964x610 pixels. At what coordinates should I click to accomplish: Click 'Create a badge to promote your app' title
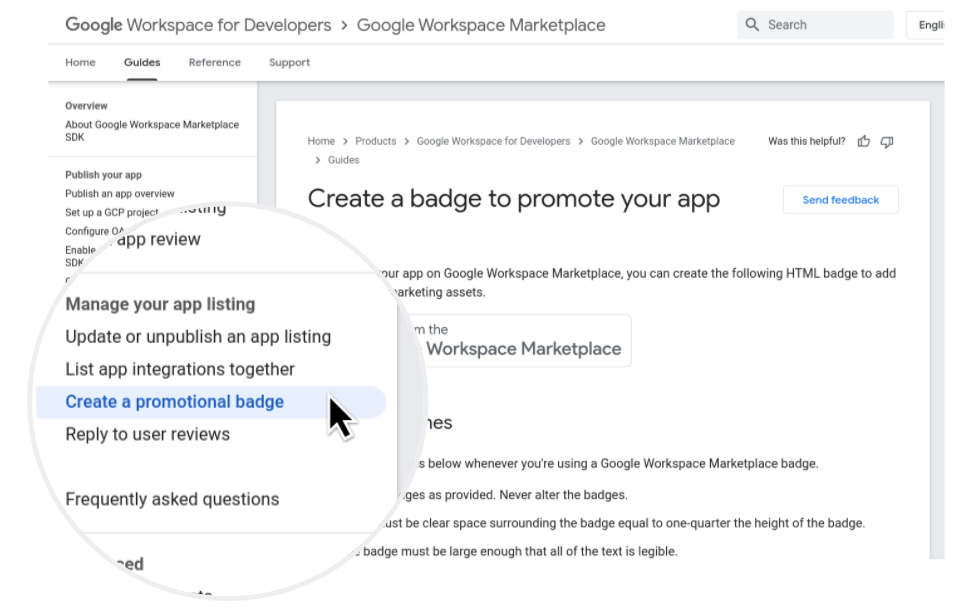click(x=513, y=199)
